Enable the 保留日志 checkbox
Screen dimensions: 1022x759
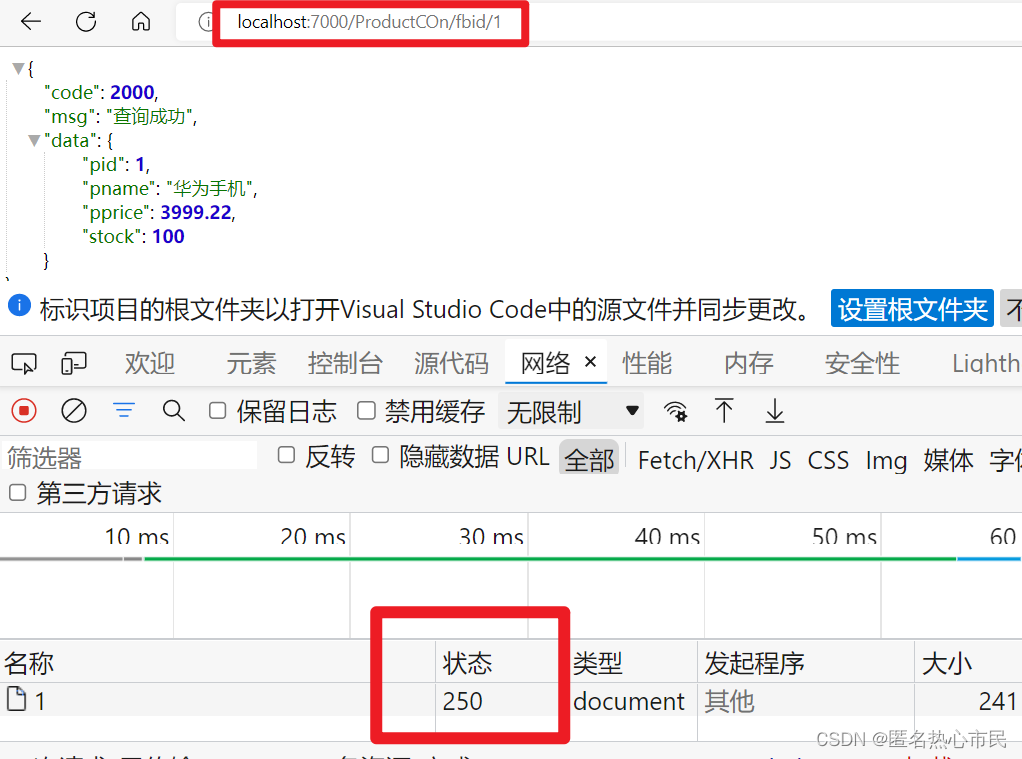[x=215, y=410]
